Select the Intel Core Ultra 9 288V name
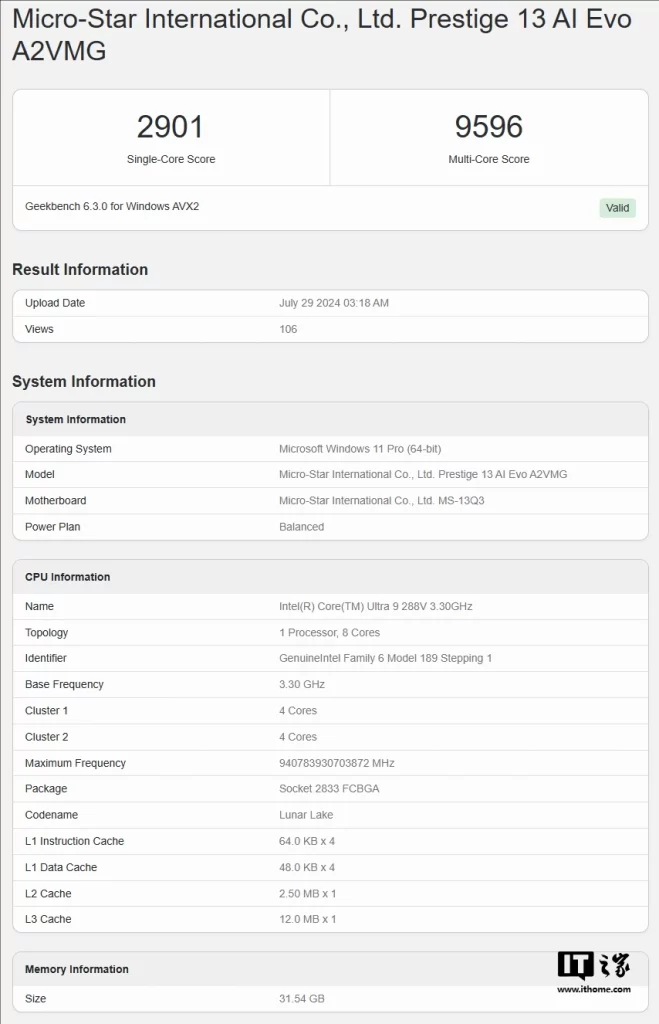This screenshot has width=659, height=1024. pyautogui.click(x=376, y=607)
